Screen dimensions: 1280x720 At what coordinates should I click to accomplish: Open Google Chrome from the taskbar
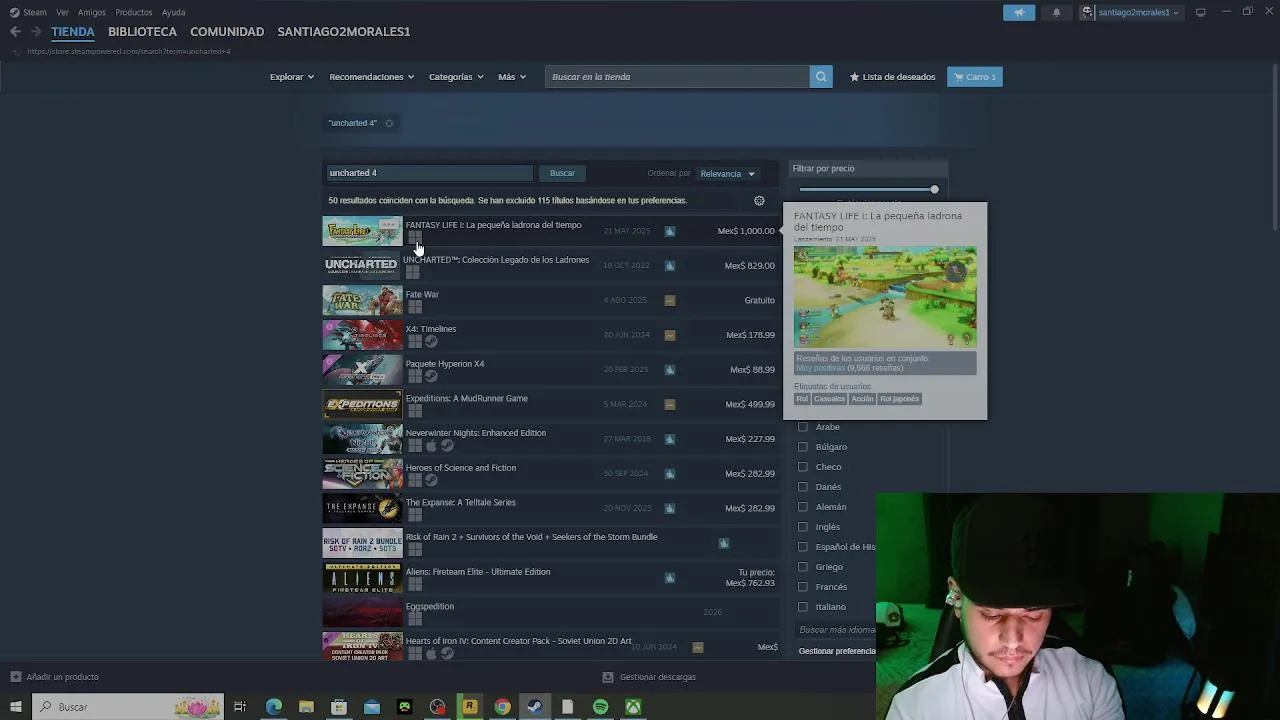click(x=502, y=707)
